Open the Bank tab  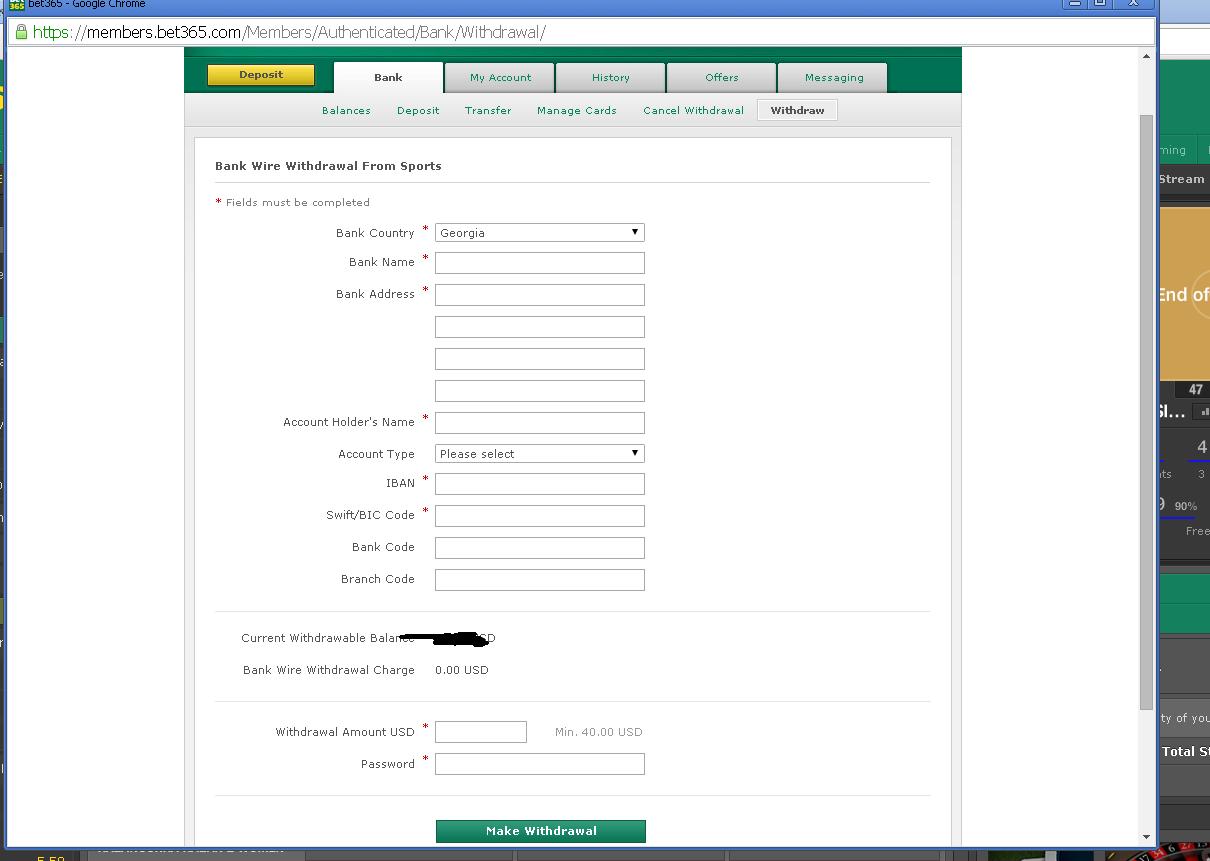tap(388, 78)
